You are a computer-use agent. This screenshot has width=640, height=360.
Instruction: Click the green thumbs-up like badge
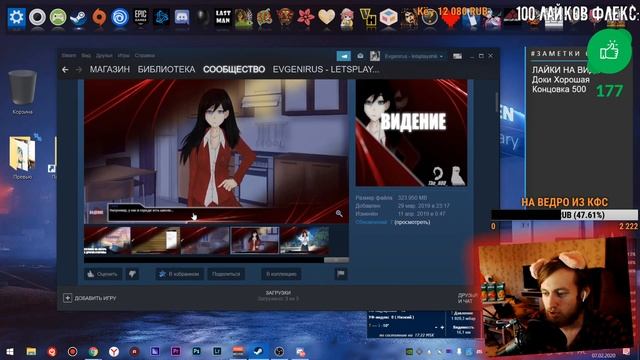click(609, 52)
